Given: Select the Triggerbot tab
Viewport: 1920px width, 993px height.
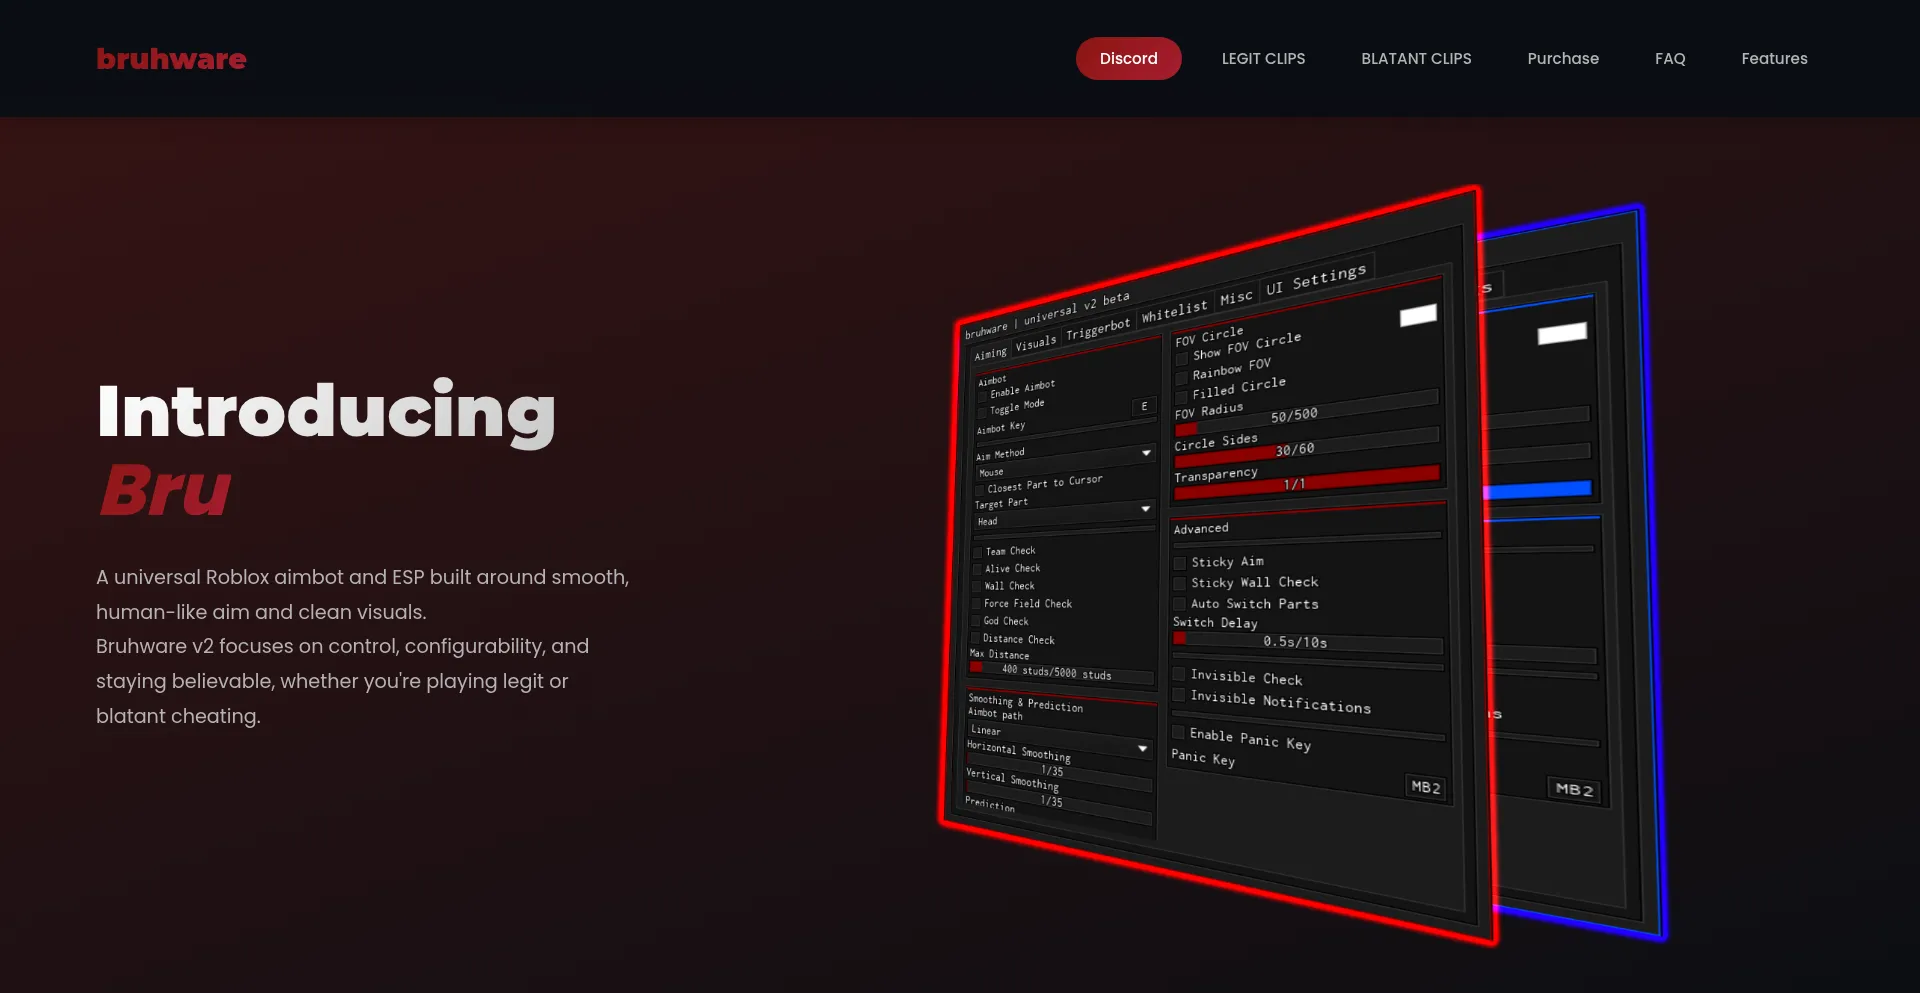Looking at the screenshot, I should click(1097, 329).
